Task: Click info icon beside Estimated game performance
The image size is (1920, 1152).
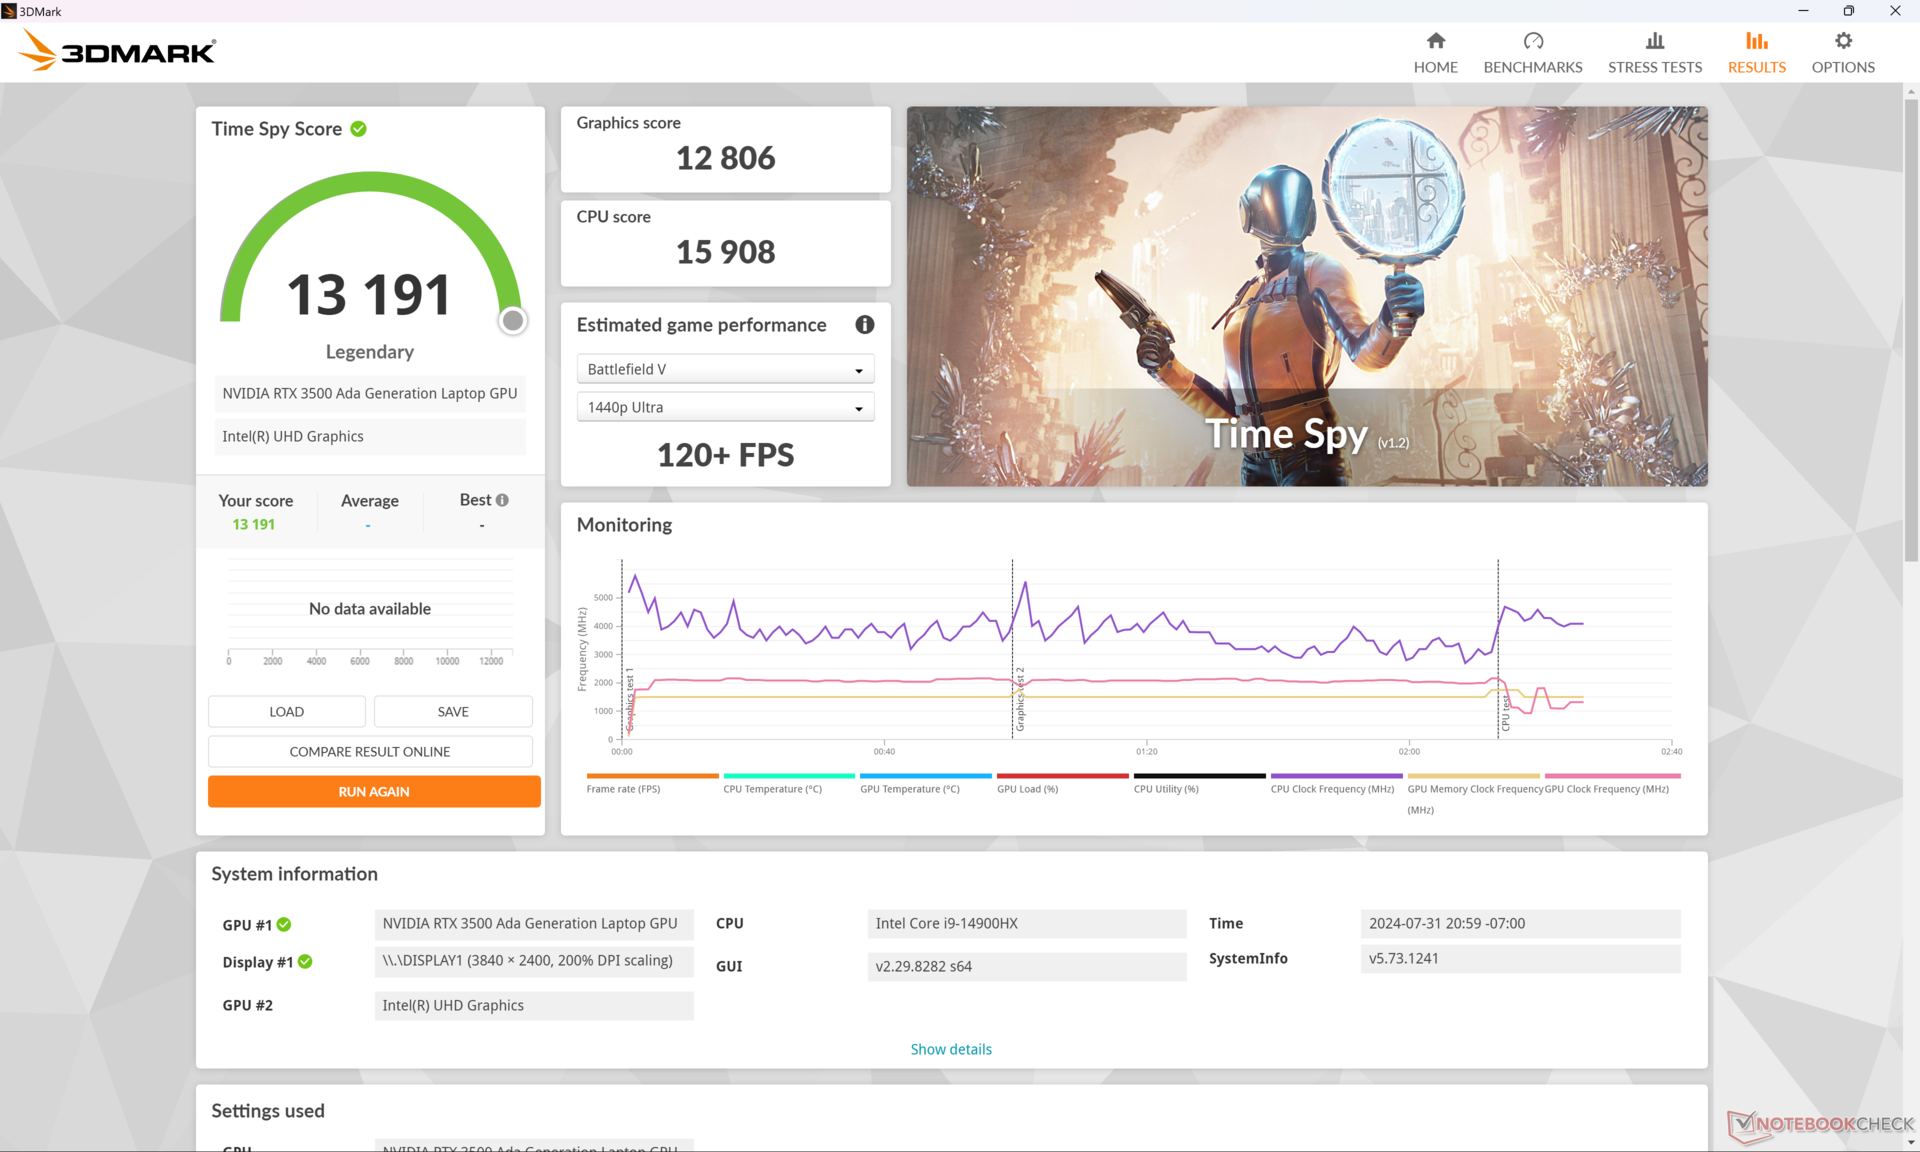Action: coord(864,325)
